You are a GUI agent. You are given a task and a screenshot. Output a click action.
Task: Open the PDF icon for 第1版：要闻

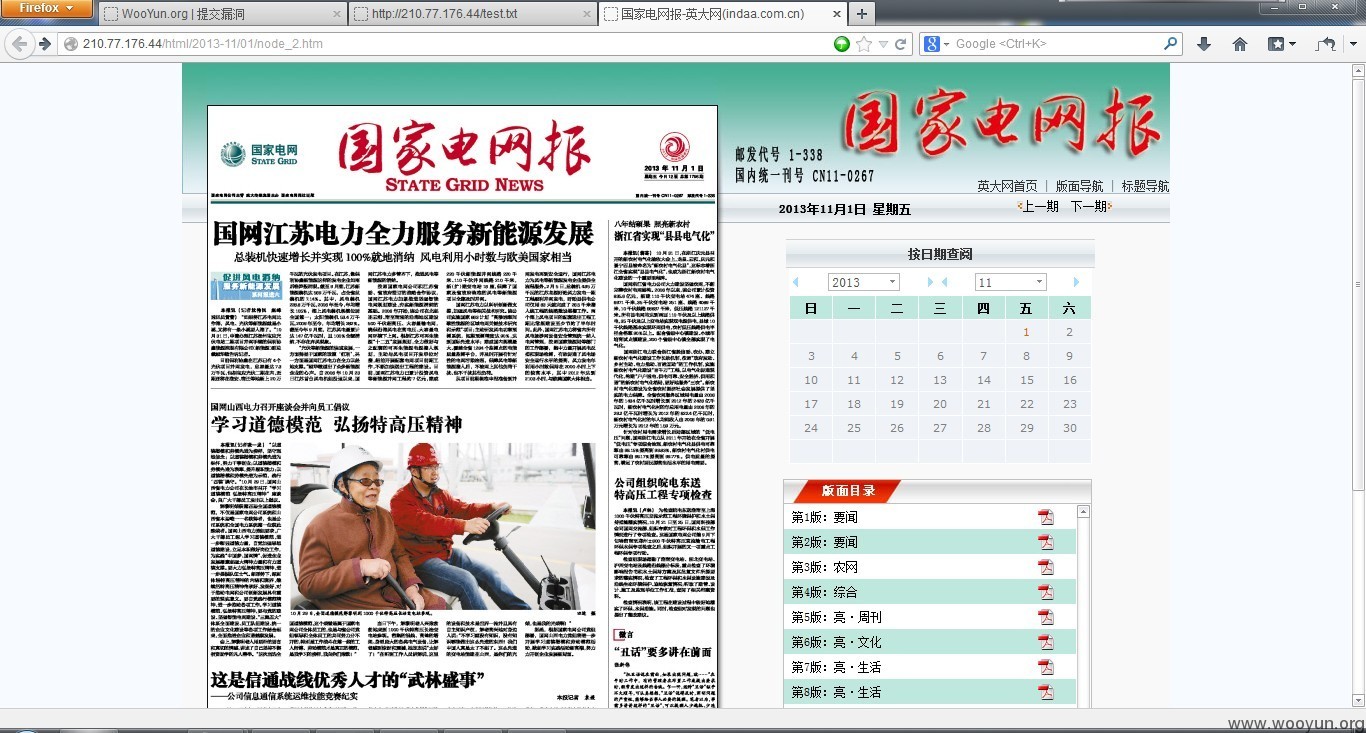coord(1046,517)
